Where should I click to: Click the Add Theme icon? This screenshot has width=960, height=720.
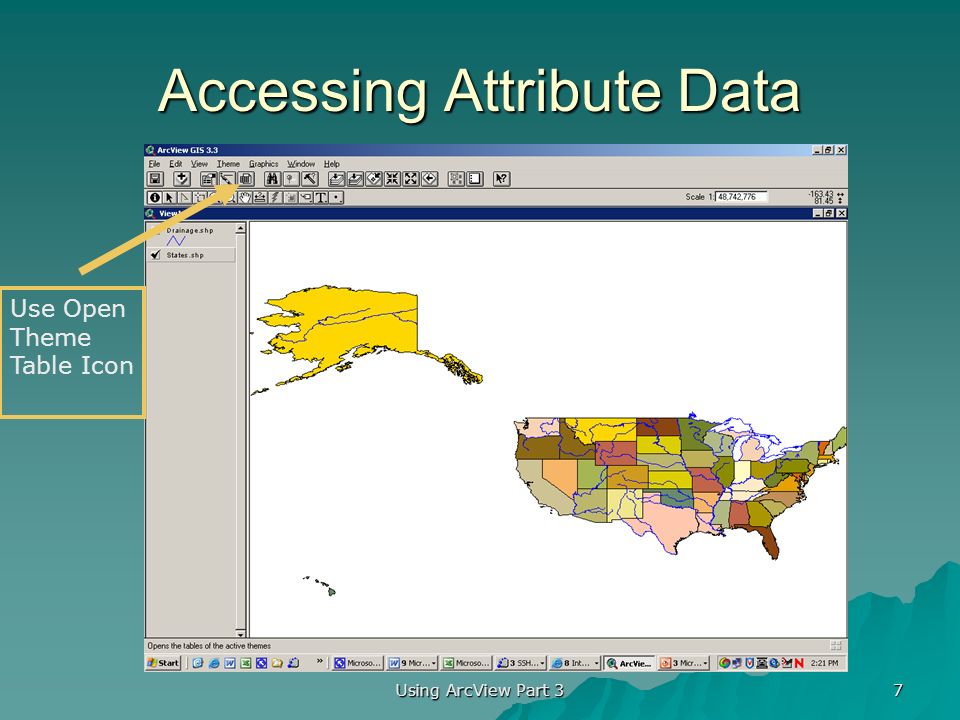tap(182, 179)
